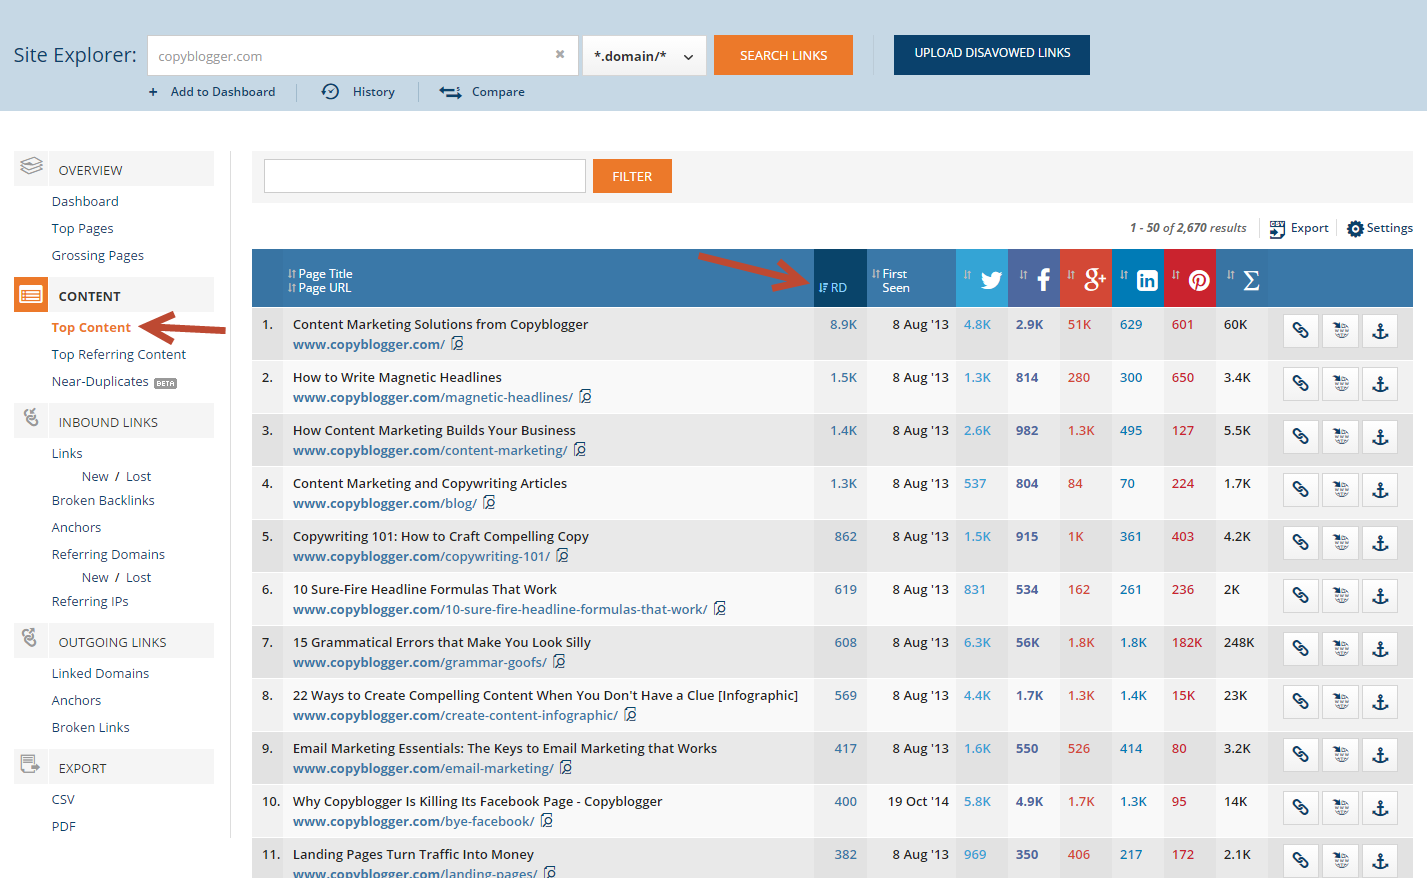The height and width of the screenshot is (878, 1427).
Task: Click Add to Dashboard link
Action: pos(212,92)
